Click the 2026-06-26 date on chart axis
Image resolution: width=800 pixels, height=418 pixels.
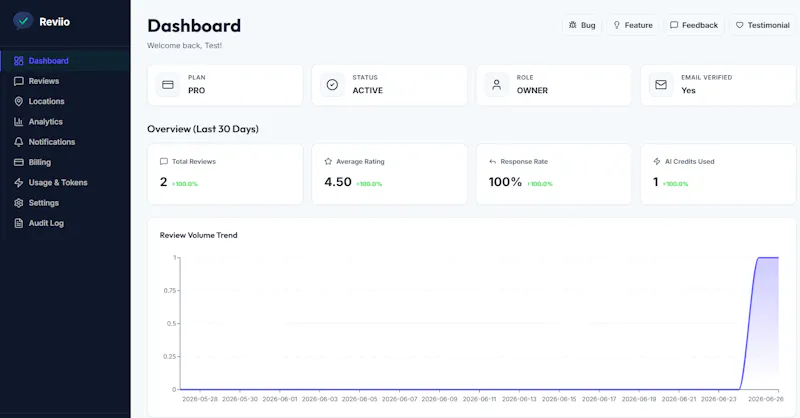pos(765,399)
